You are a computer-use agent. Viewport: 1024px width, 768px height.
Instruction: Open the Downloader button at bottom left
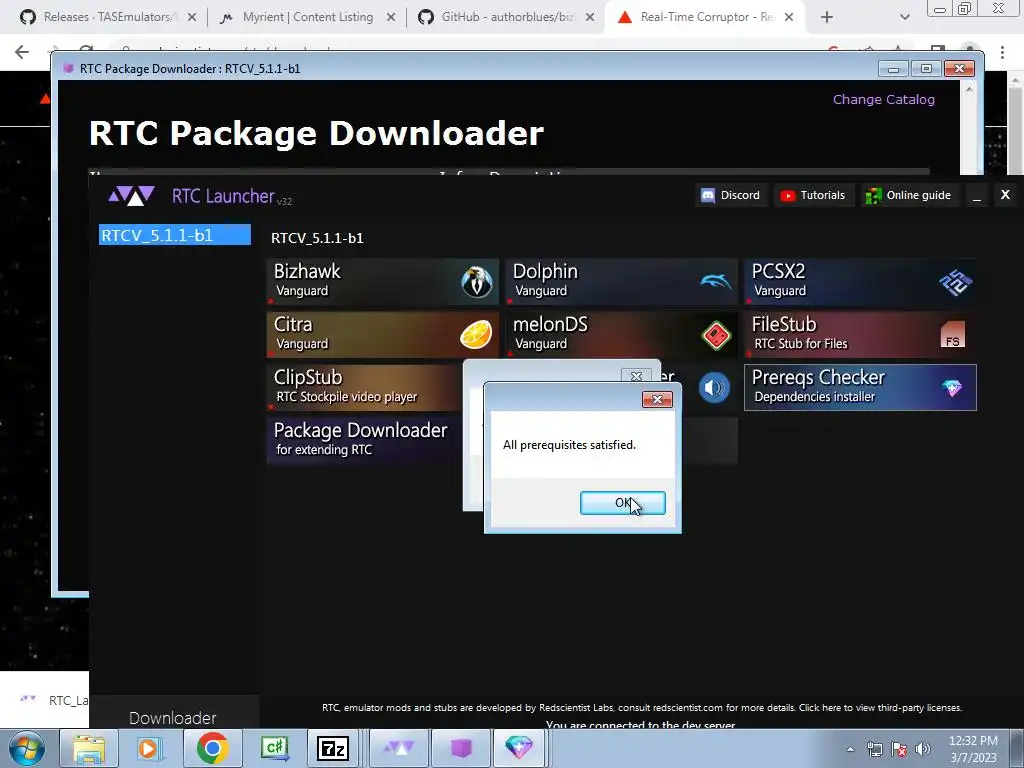point(173,718)
